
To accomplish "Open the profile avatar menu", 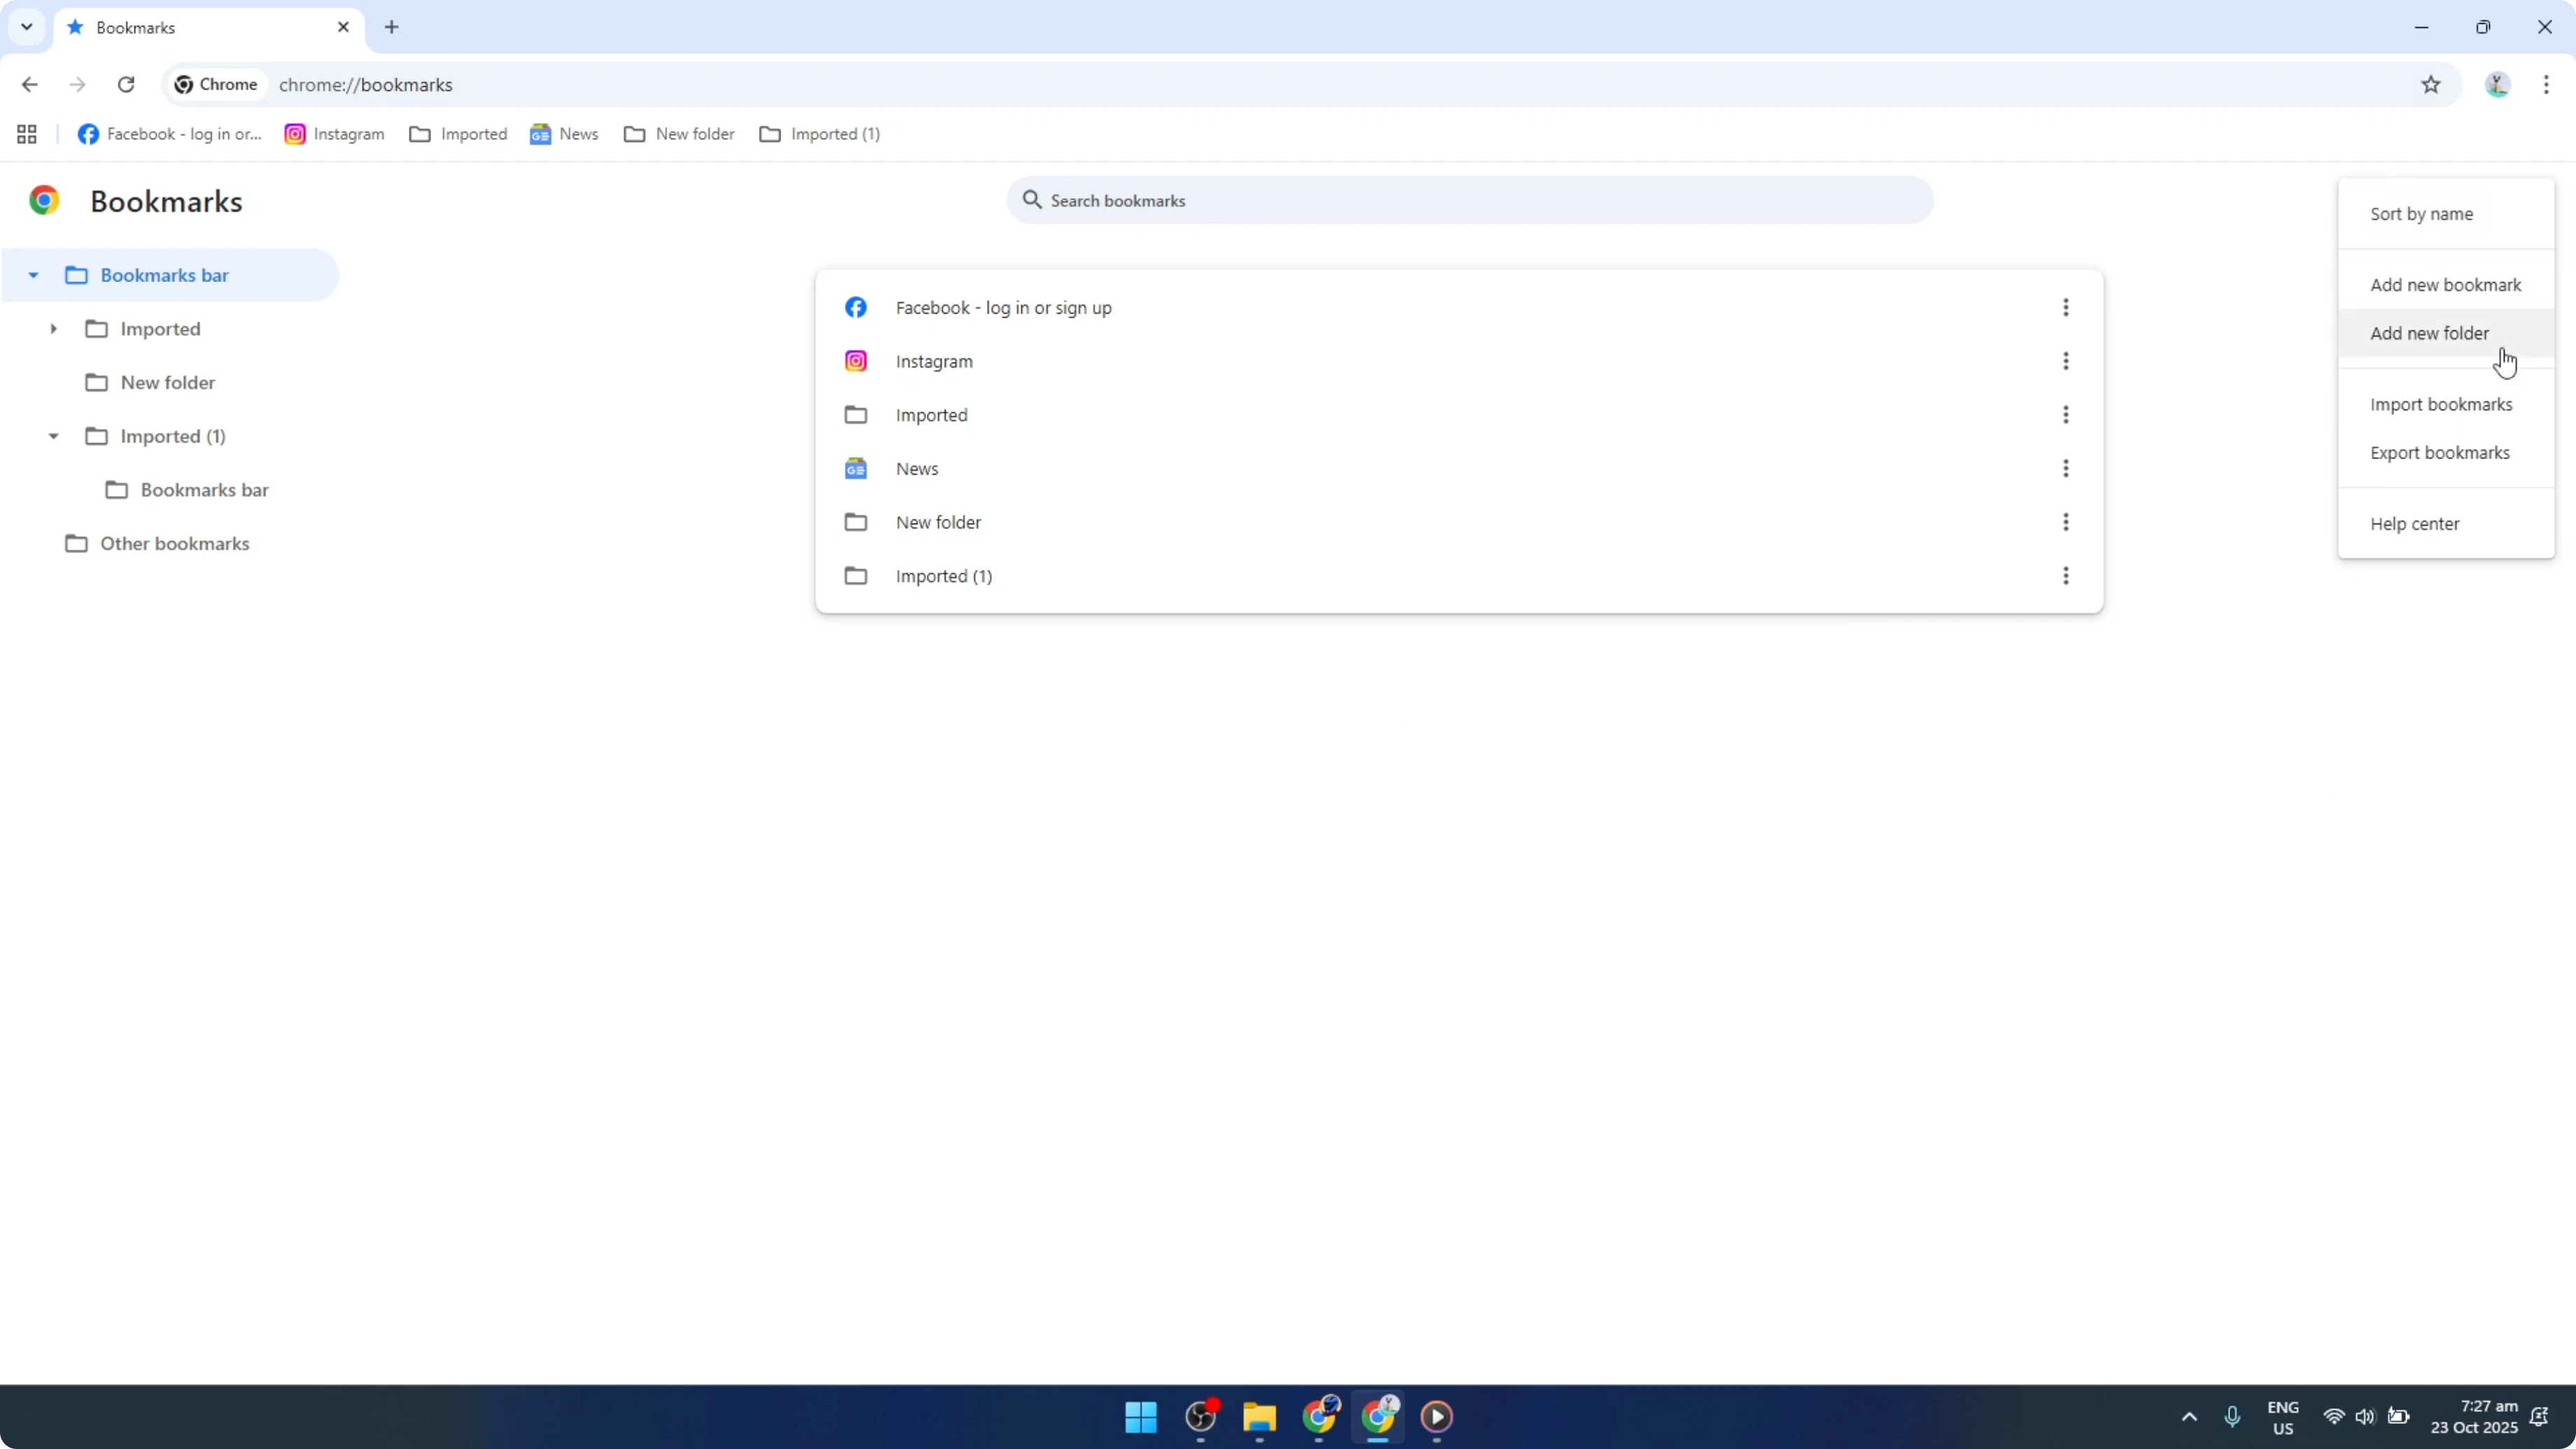I will [x=2497, y=85].
